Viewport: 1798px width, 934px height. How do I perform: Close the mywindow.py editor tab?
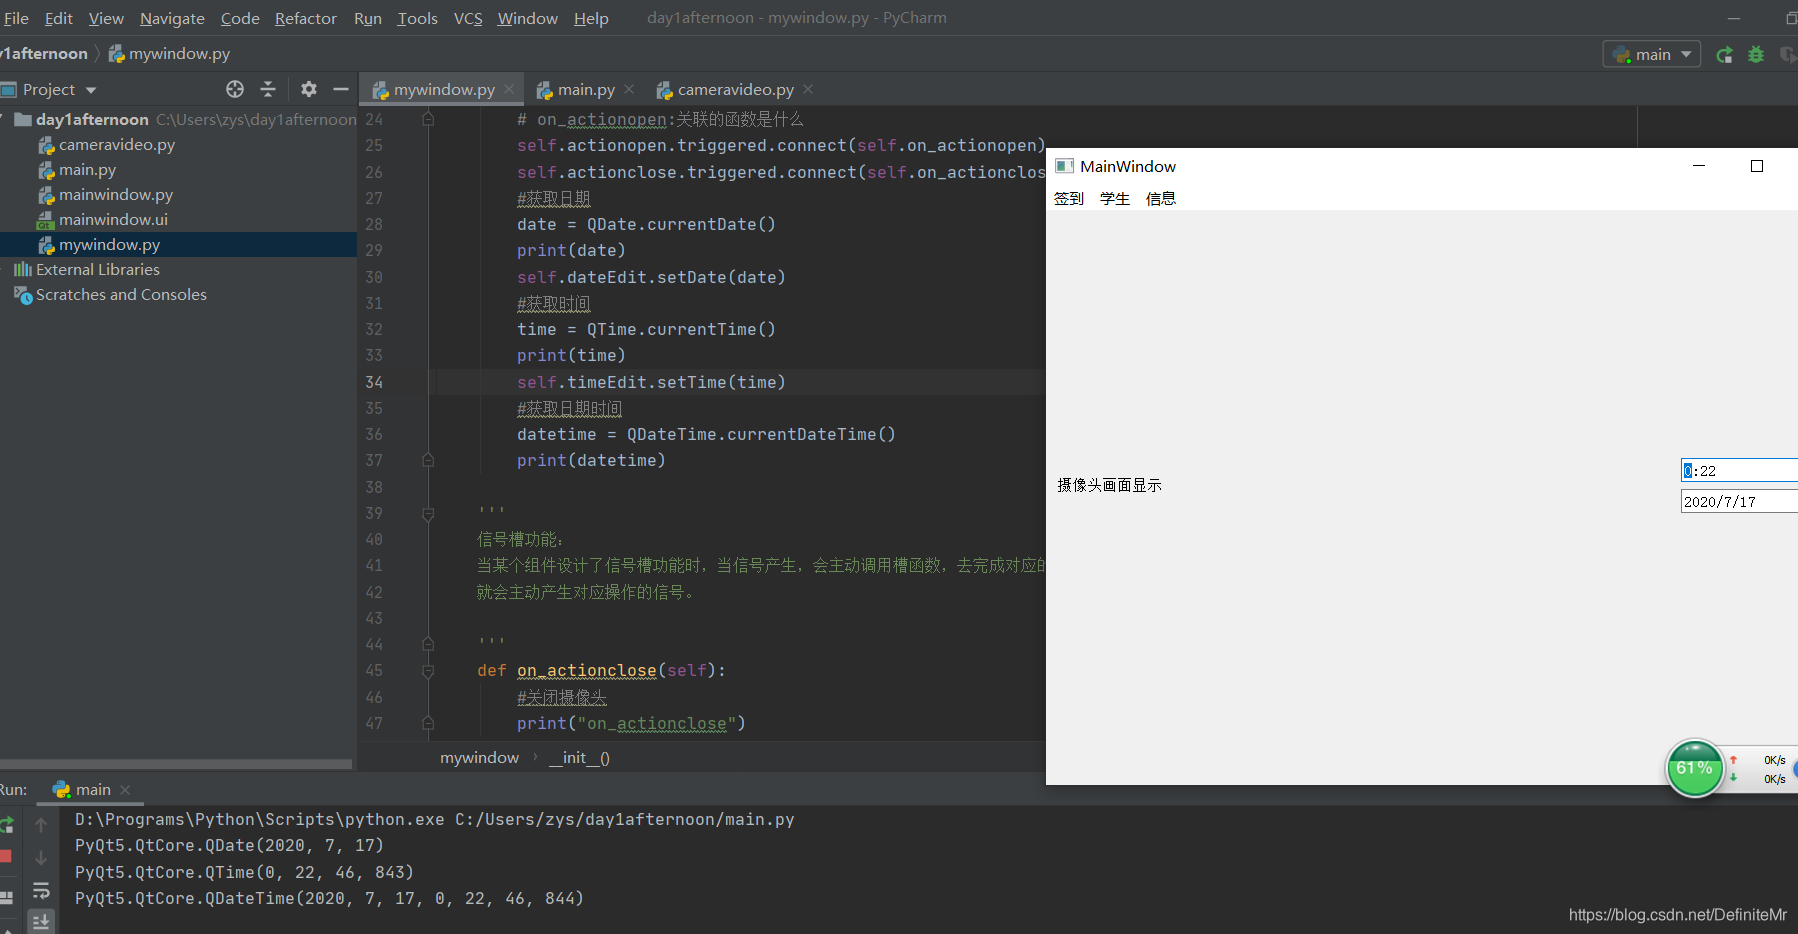(x=509, y=89)
